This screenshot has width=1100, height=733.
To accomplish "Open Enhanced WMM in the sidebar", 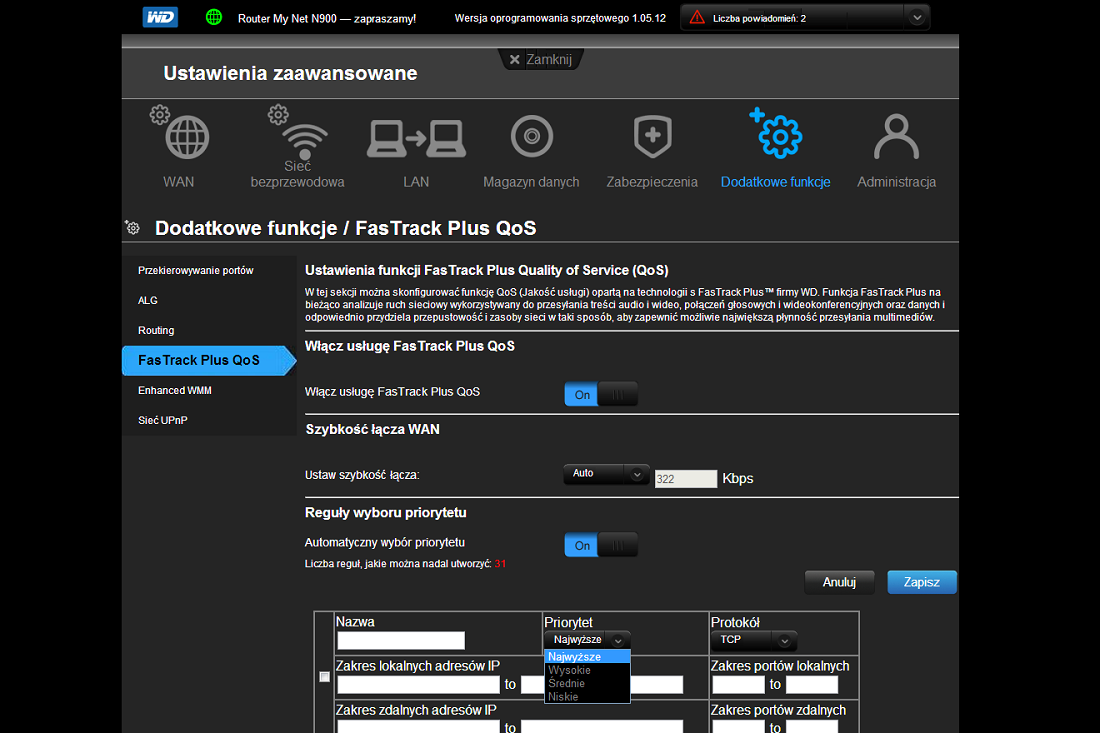I will point(175,390).
